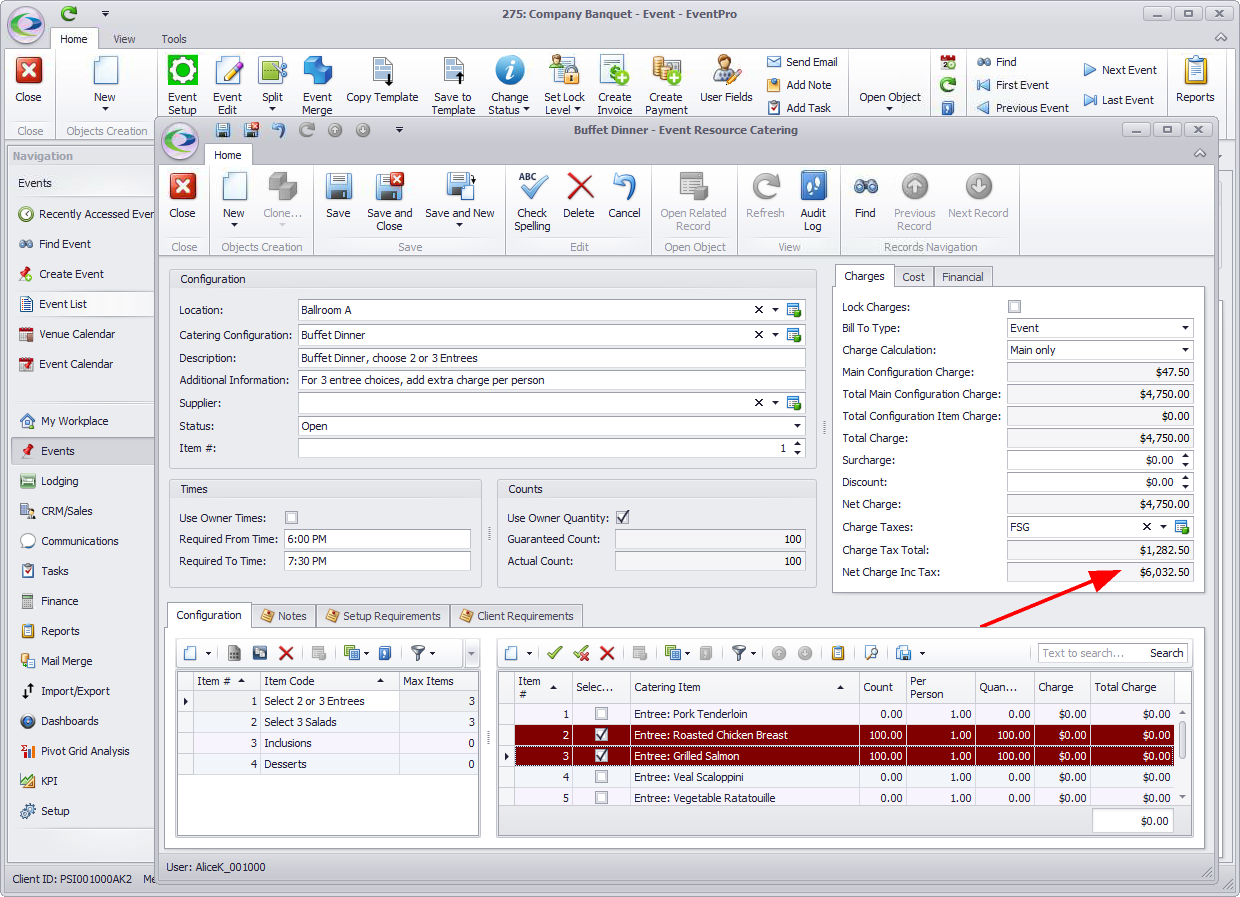Click the Search button in catering items grid
The height and width of the screenshot is (897, 1240).
tap(1166, 653)
